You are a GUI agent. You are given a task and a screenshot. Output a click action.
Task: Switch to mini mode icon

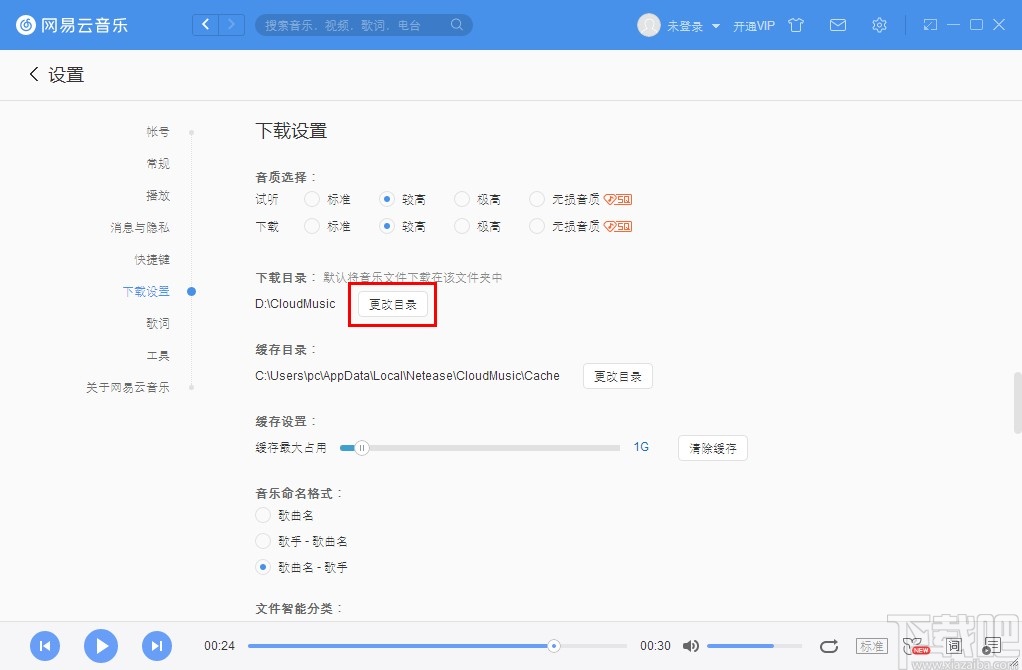pyautogui.click(x=930, y=25)
